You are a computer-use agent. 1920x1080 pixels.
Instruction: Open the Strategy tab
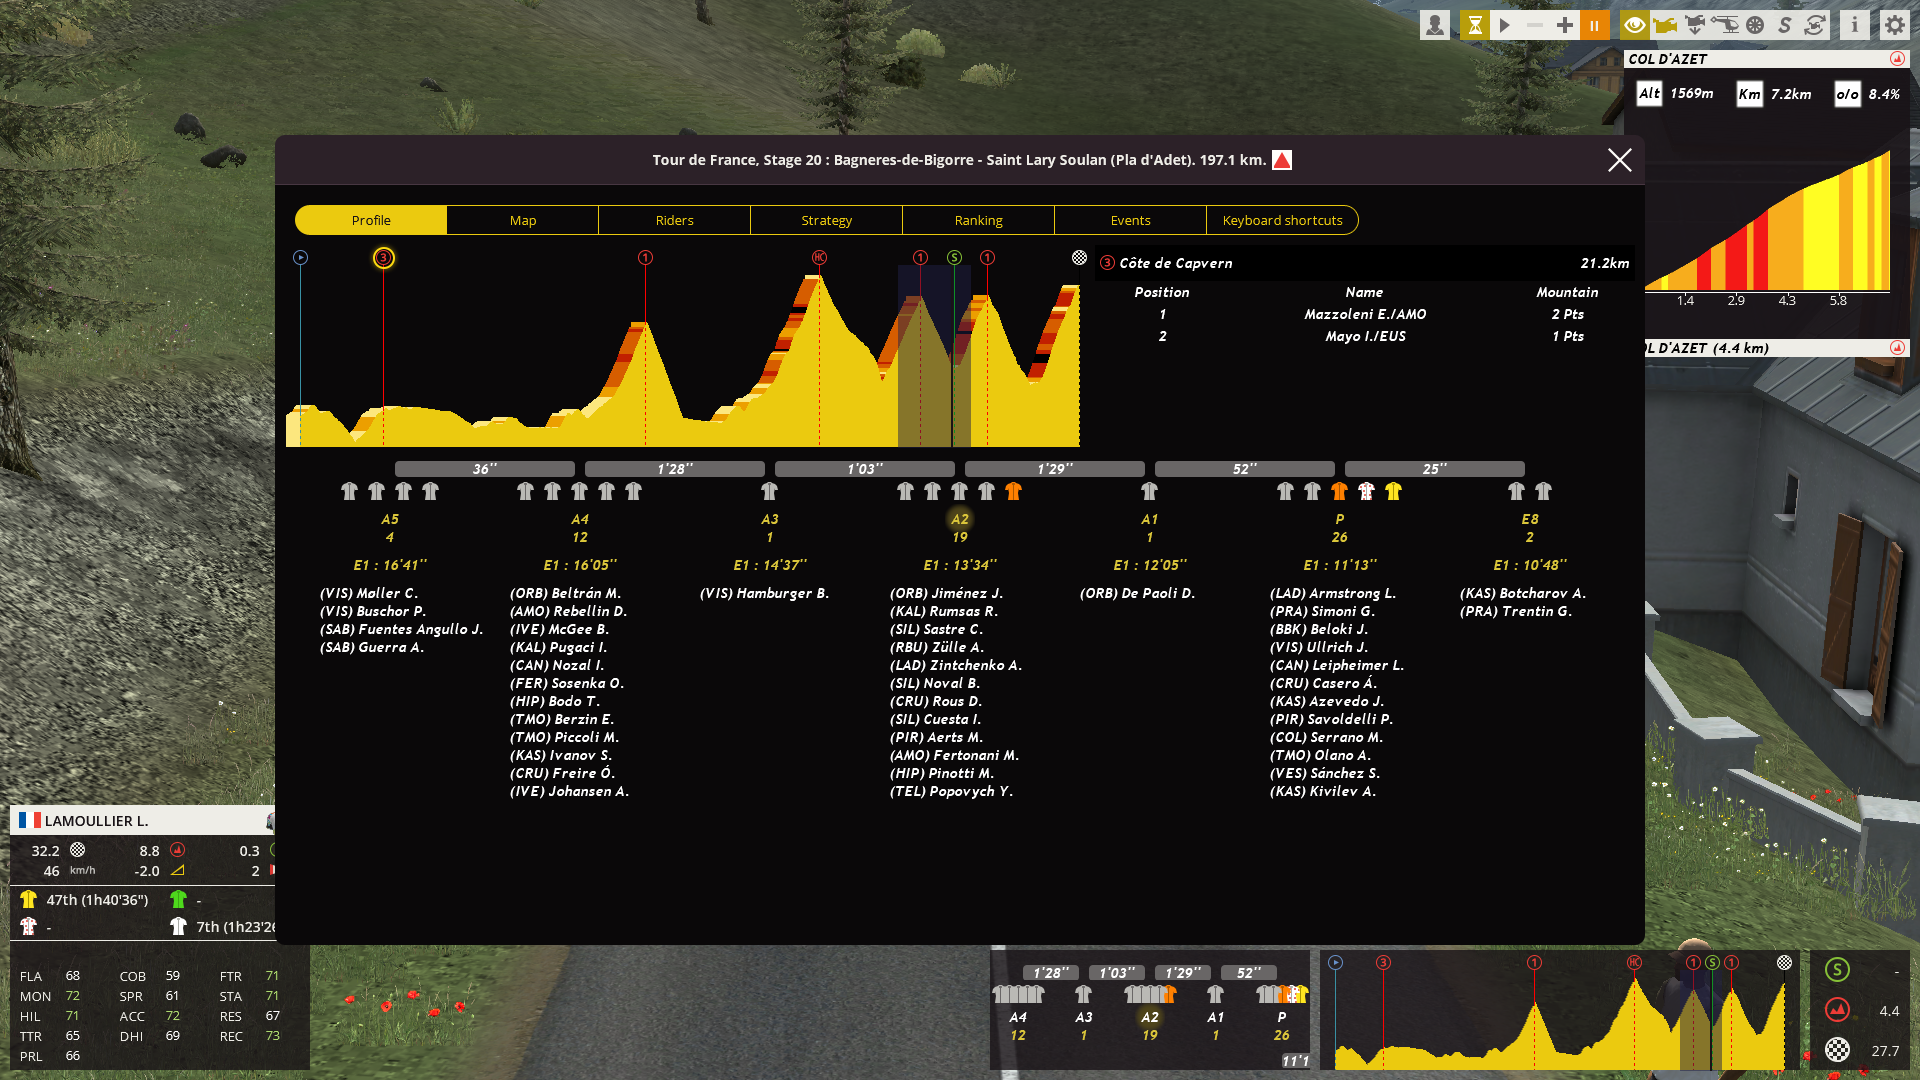[x=827, y=220]
